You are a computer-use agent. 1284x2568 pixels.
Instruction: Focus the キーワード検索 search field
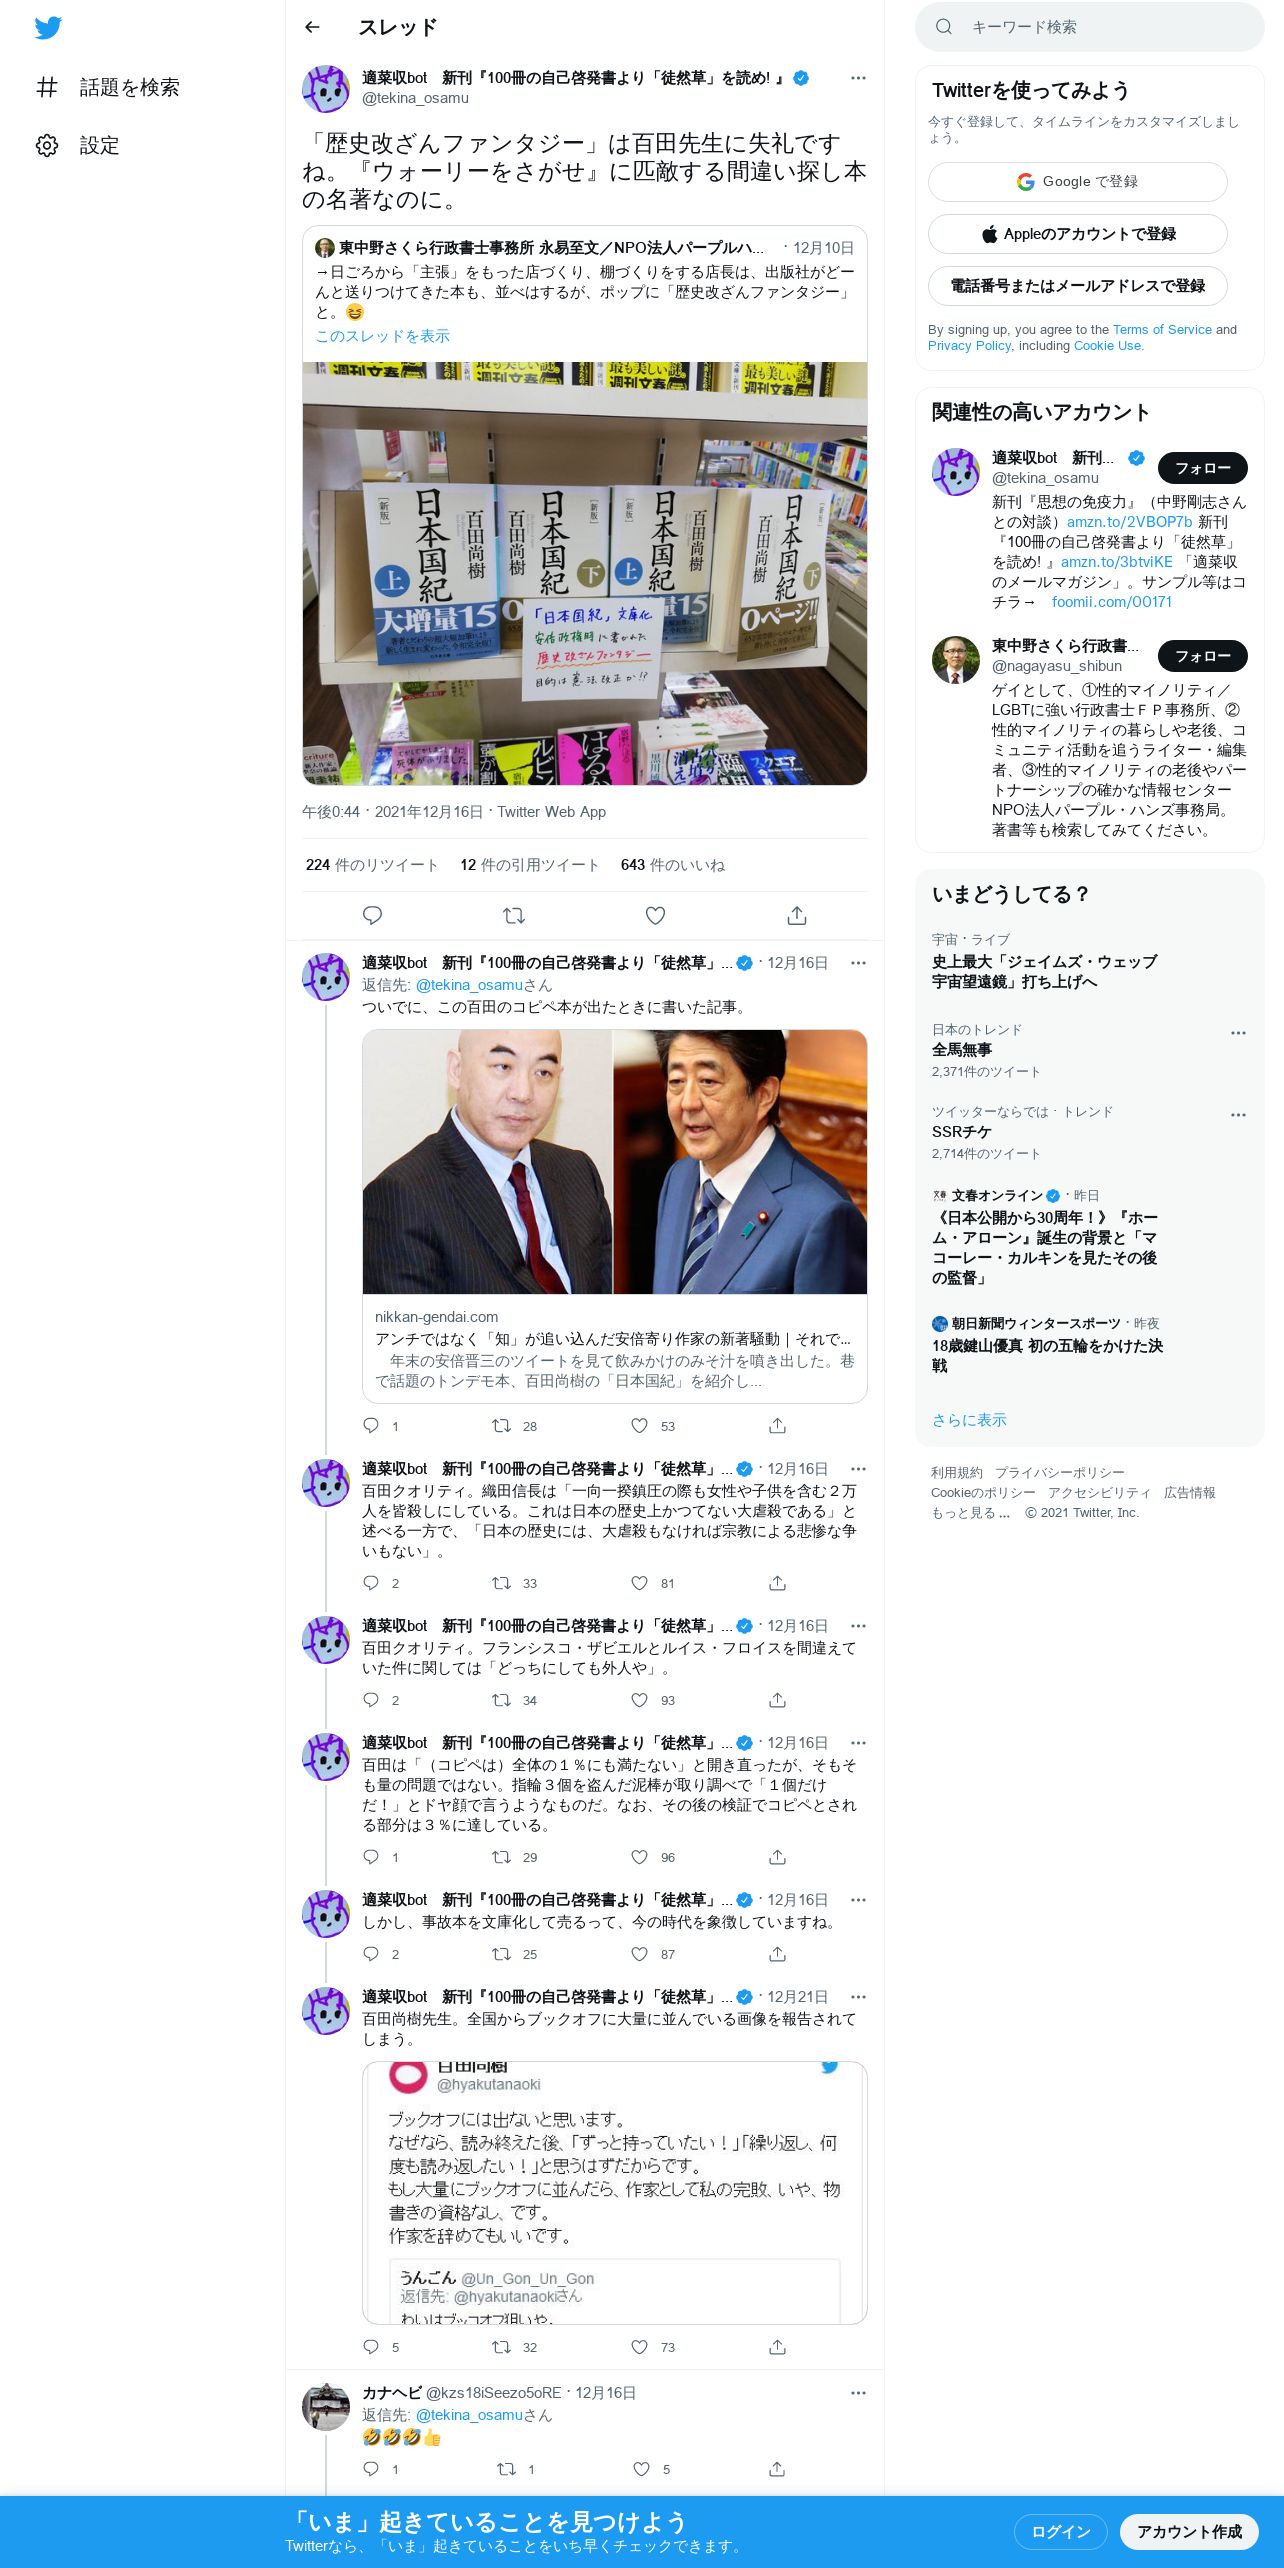pyautogui.click(x=1090, y=27)
